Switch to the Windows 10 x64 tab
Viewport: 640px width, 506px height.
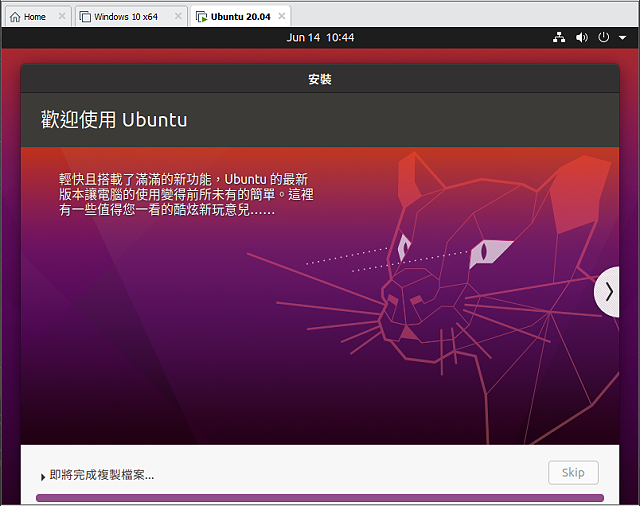click(124, 17)
